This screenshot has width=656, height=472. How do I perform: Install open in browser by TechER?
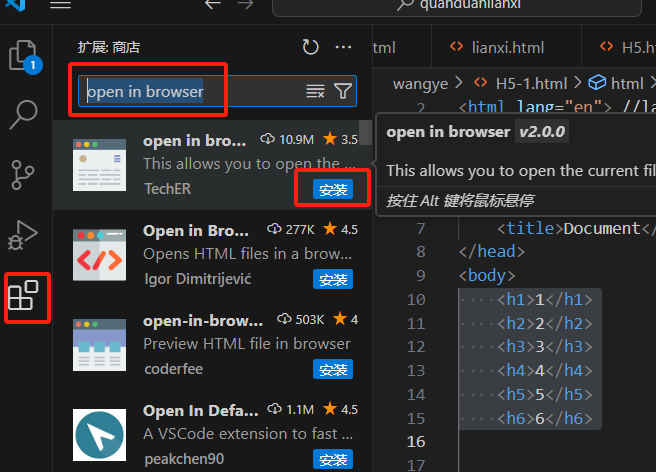click(333, 190)
